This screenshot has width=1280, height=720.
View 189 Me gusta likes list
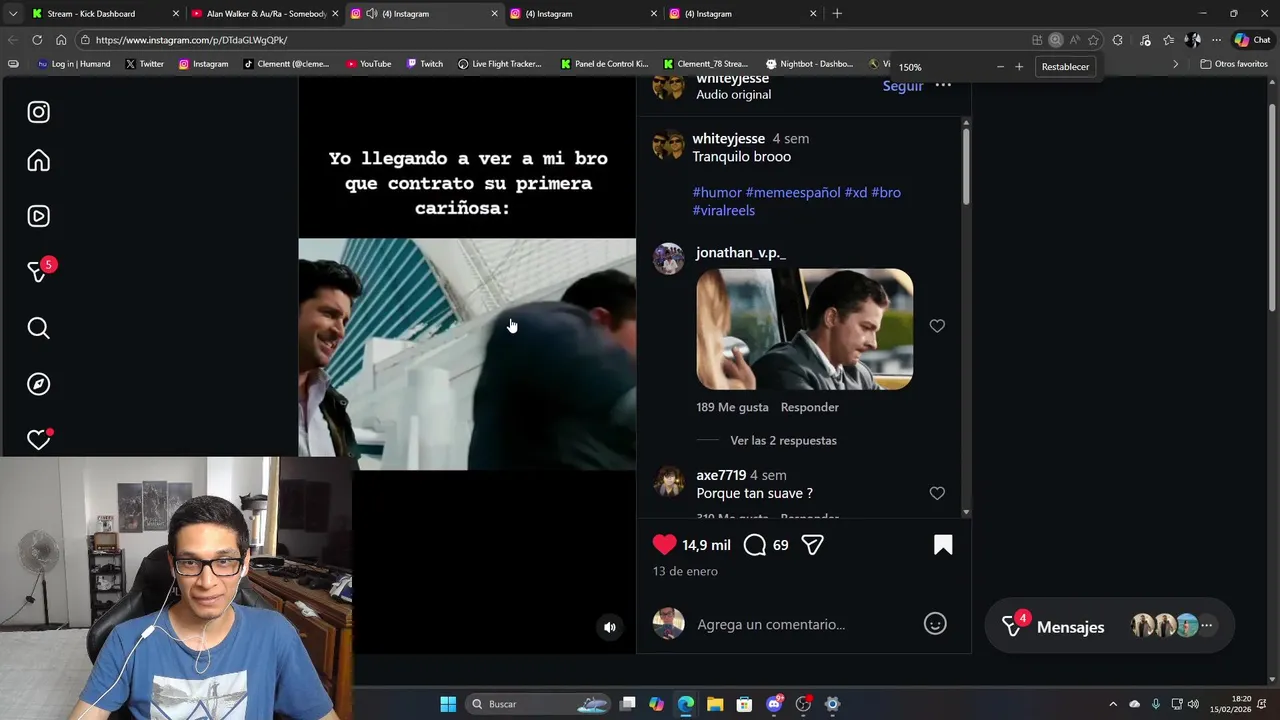point(732,407)
